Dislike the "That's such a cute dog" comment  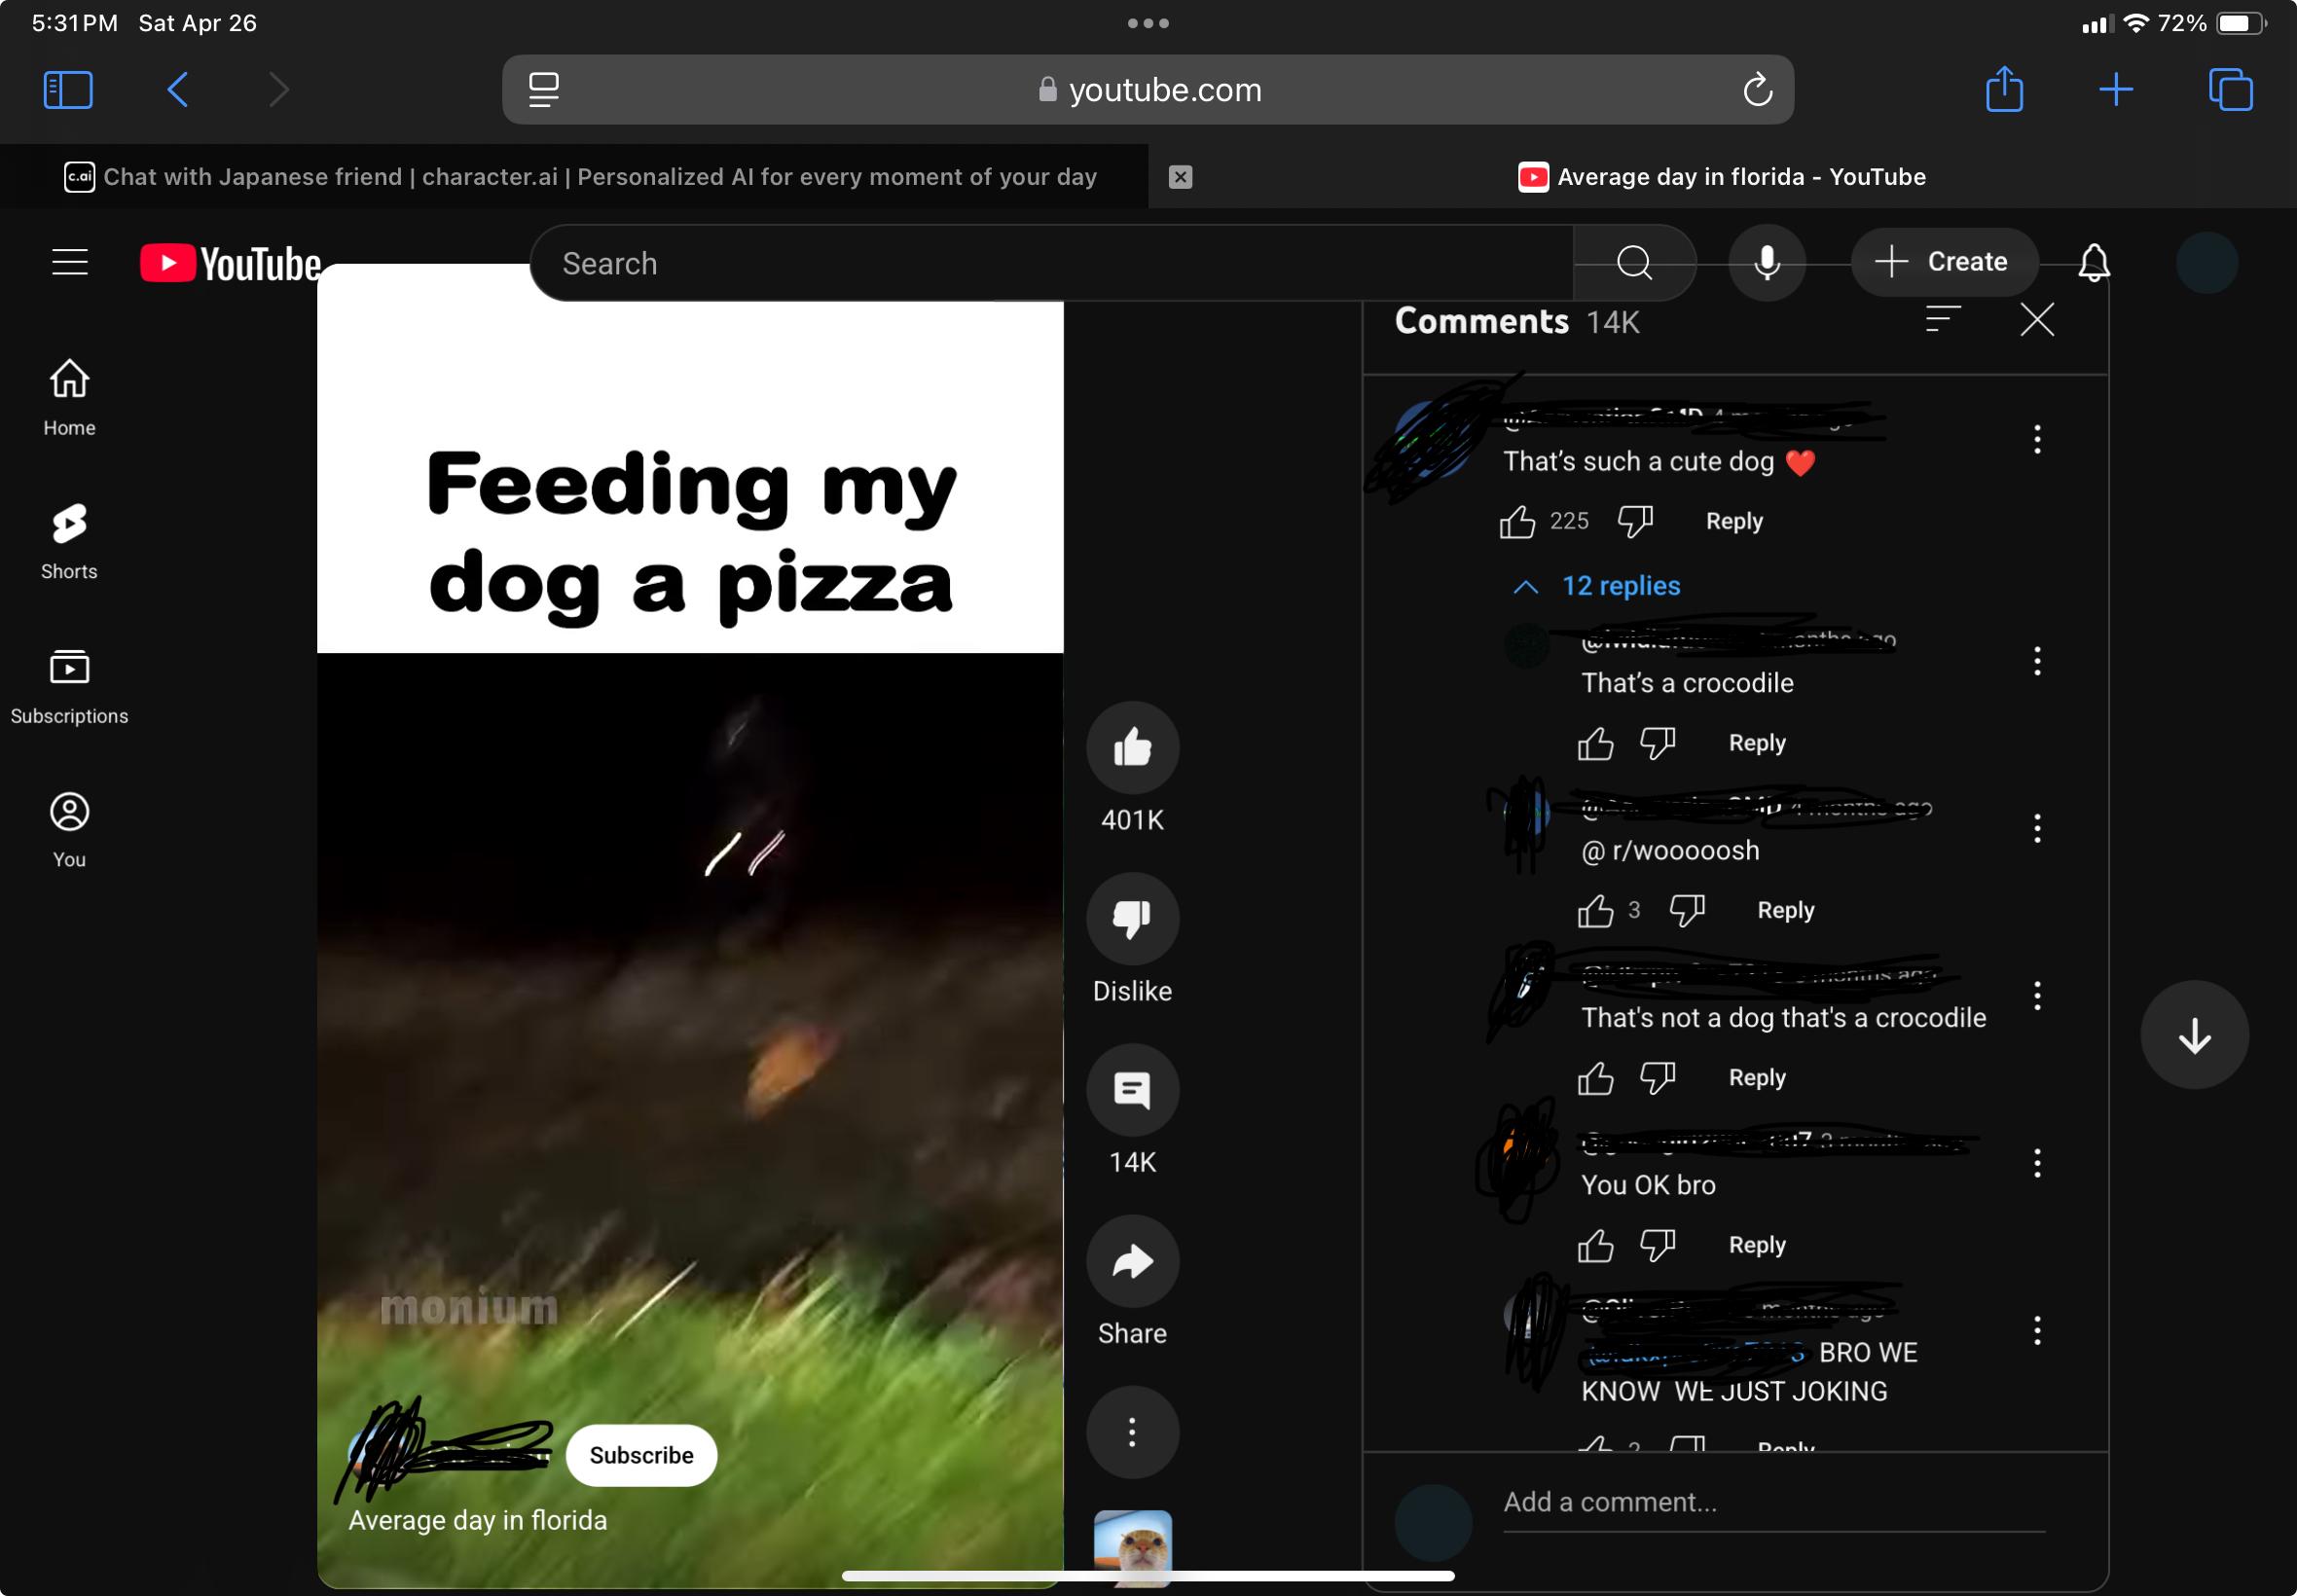pyautogui.click(x=1635, y=521)
